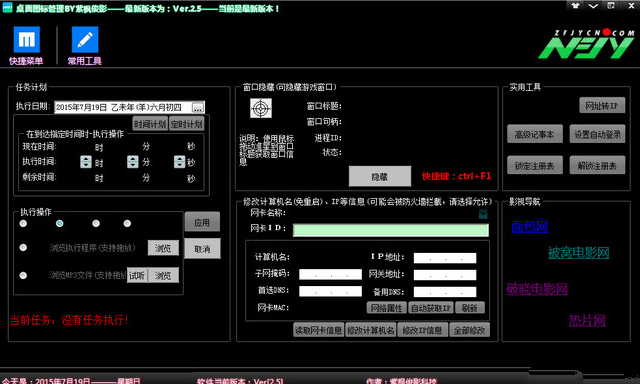Viewport: 640px width, 384px height.
Task: Adjust the hour stepper for 执行时间
Action: [x=86, y=162]
